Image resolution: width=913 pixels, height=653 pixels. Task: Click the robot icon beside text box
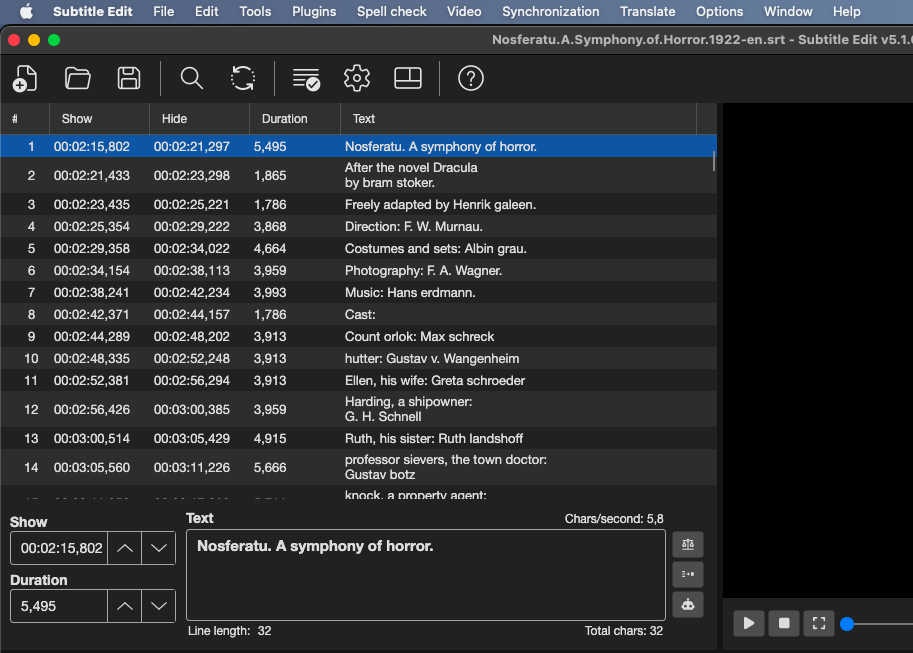pyautogui.click(x=688, y=605)
